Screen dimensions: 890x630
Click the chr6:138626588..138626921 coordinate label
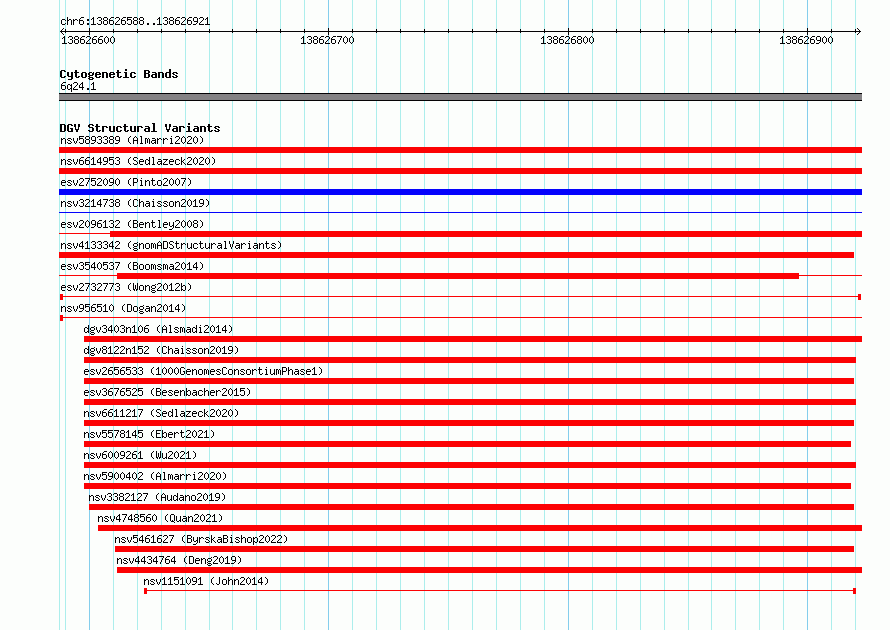point(135,22)
